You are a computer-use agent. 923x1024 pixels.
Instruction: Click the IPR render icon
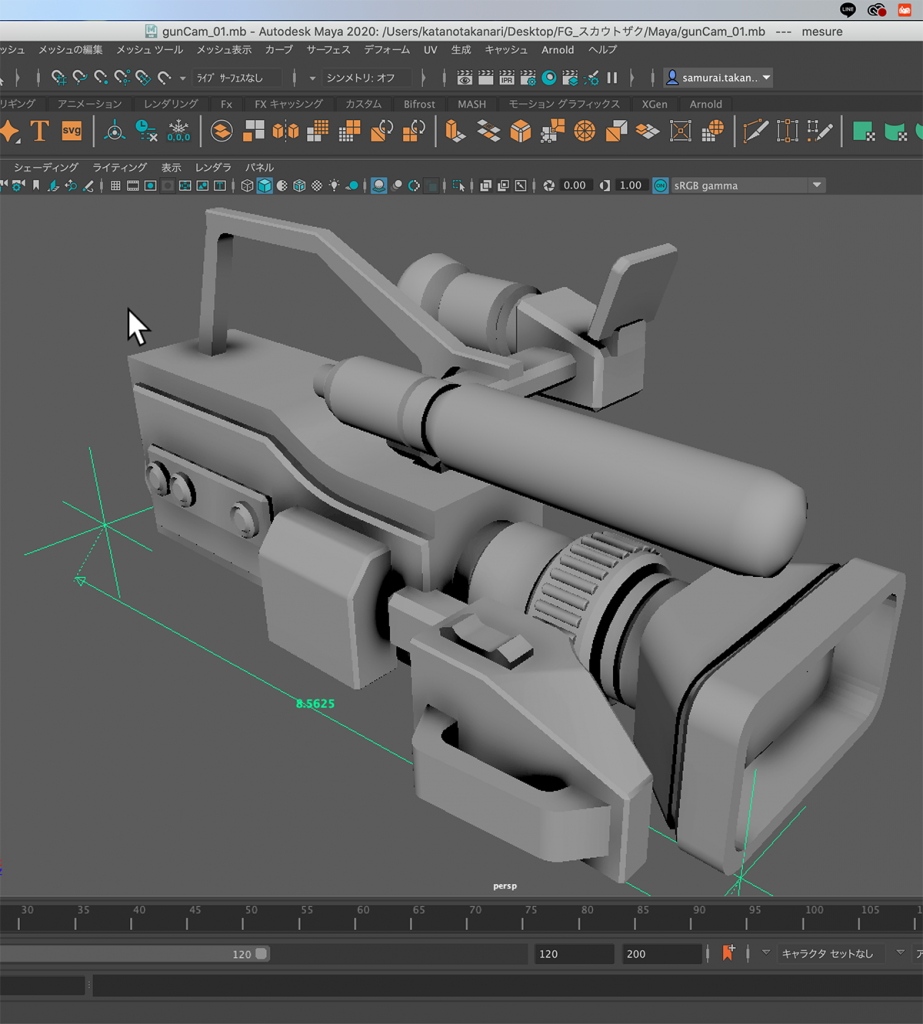(x=506, y=77)
